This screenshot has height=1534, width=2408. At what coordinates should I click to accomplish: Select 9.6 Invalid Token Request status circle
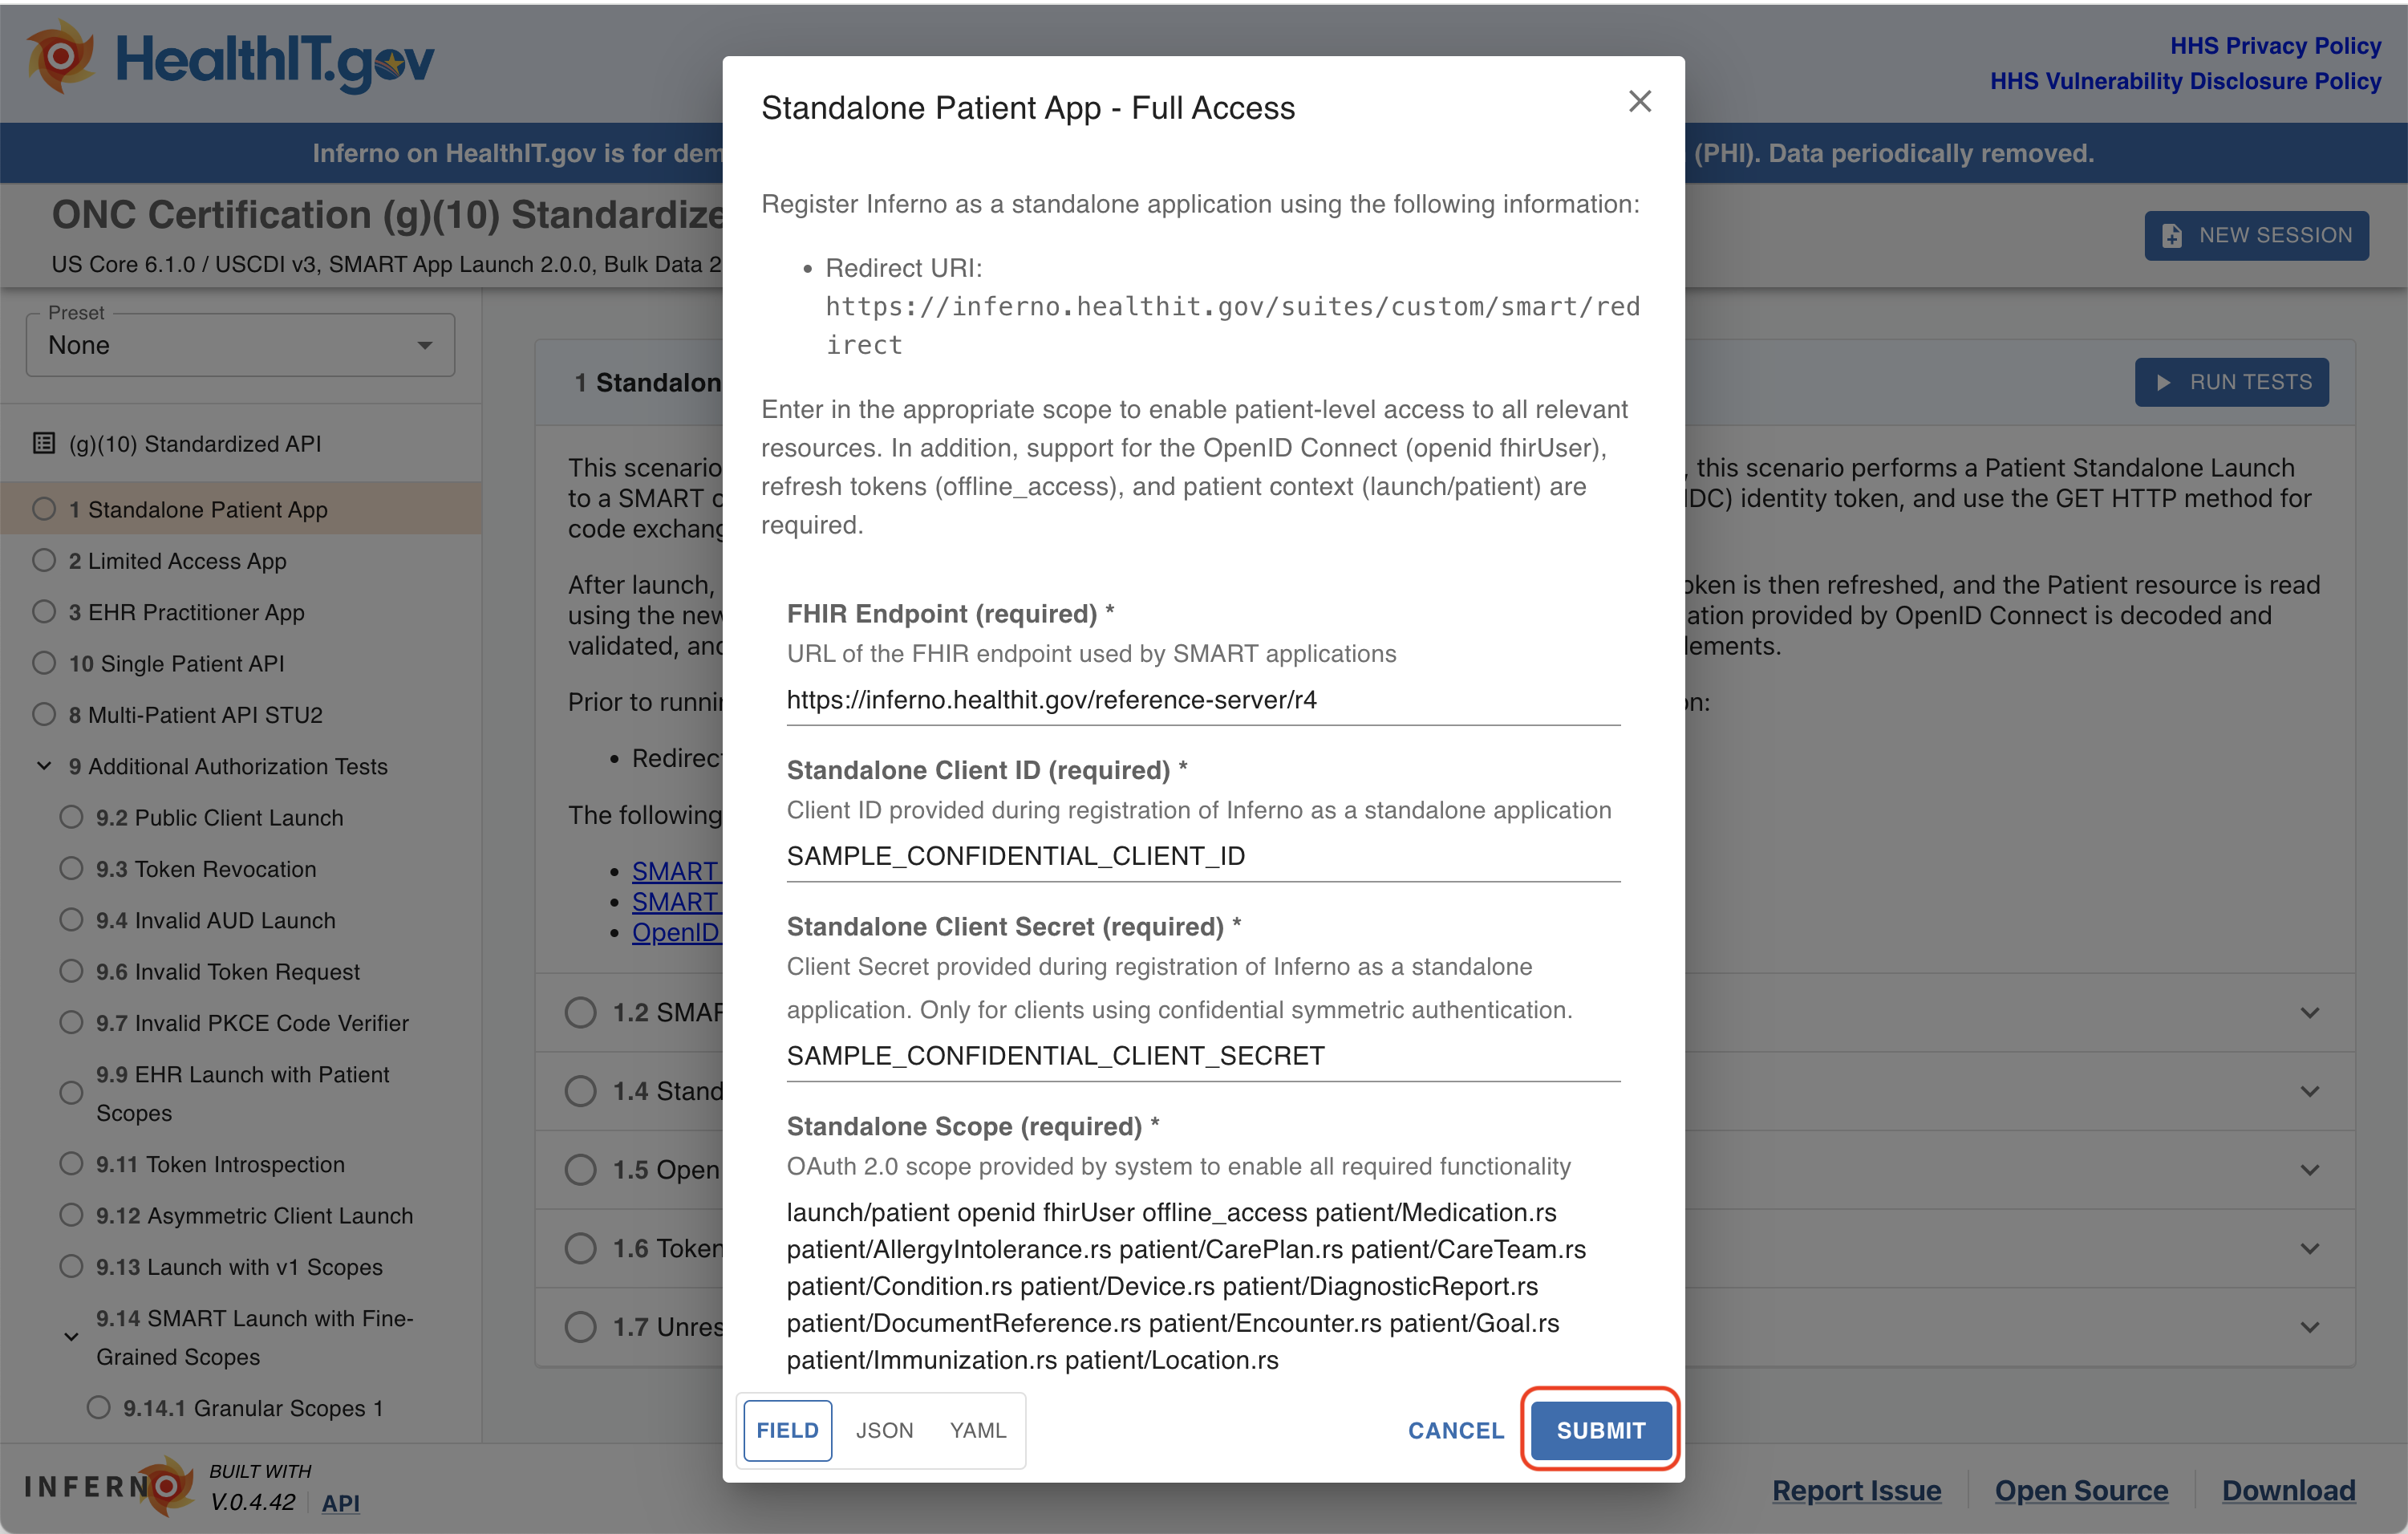point(71,971)
